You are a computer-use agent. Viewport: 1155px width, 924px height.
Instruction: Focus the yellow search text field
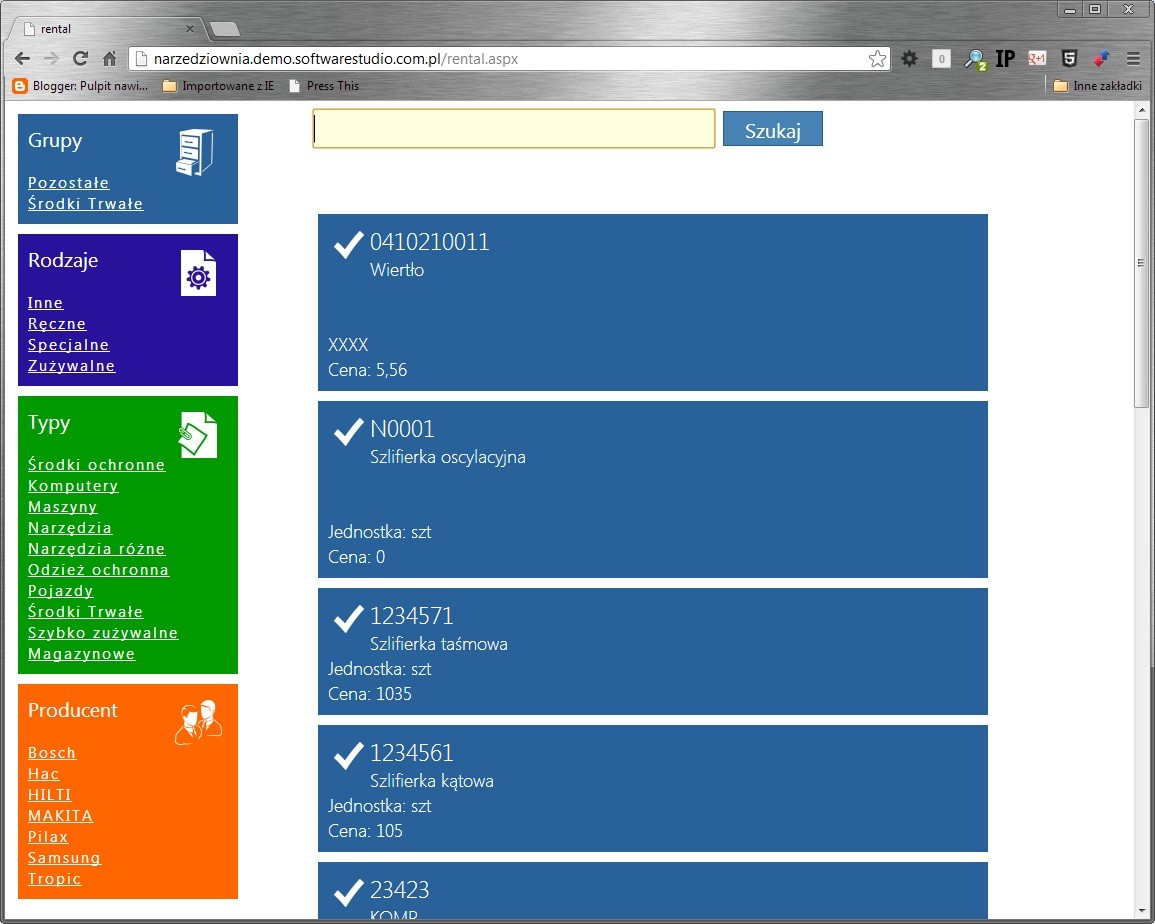click(x=514, y=129)
